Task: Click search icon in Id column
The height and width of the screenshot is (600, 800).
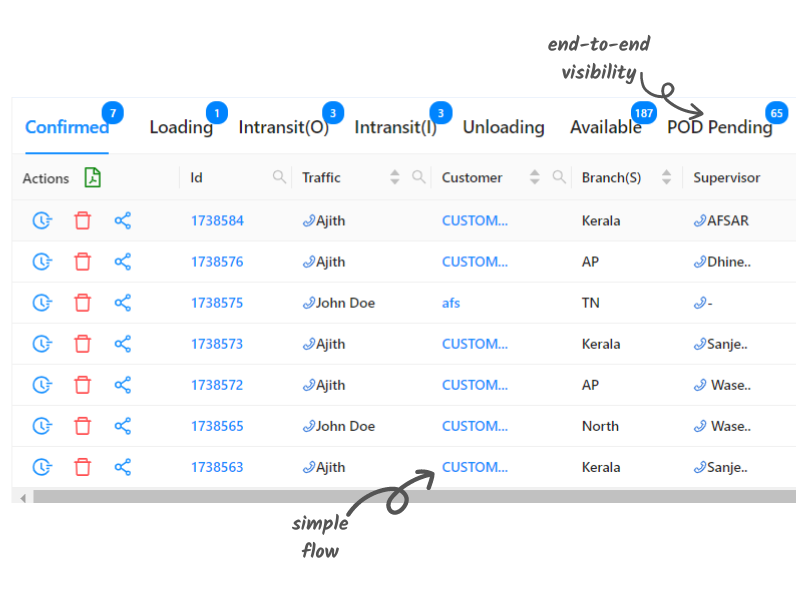Action: (x=279, y=178)
